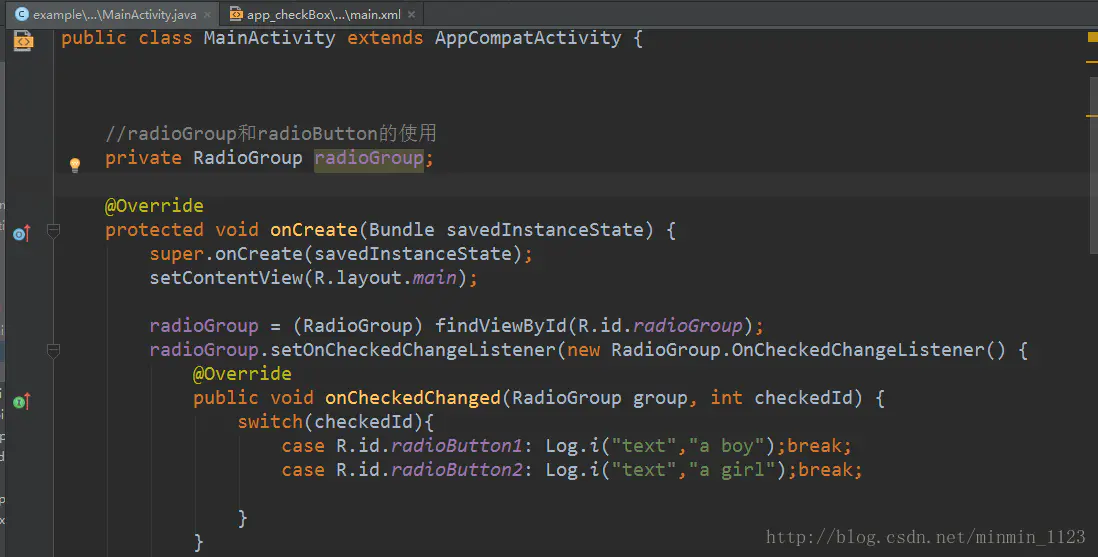Click the new keyword before RadioGroup.OnCheckedChangeListener
Image resolution: width=1098 pixels, height=557 pixels.
(583, 350)
